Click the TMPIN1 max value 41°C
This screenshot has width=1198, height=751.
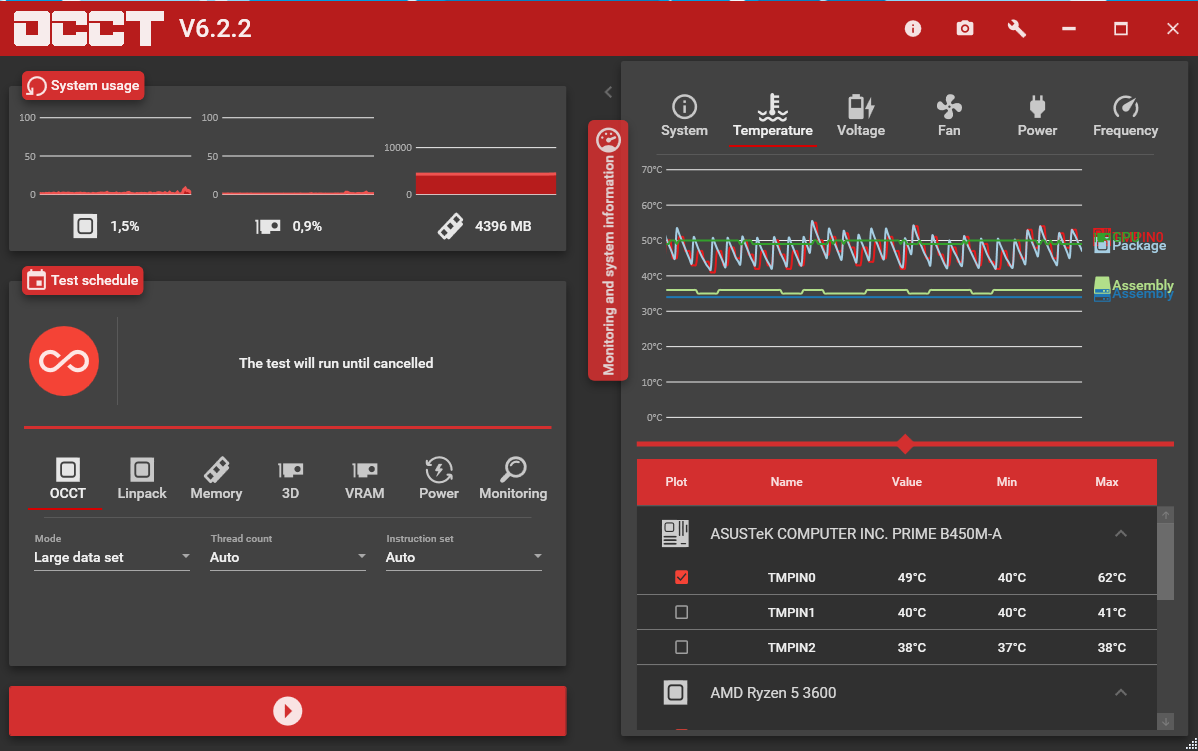point(1112,613)
